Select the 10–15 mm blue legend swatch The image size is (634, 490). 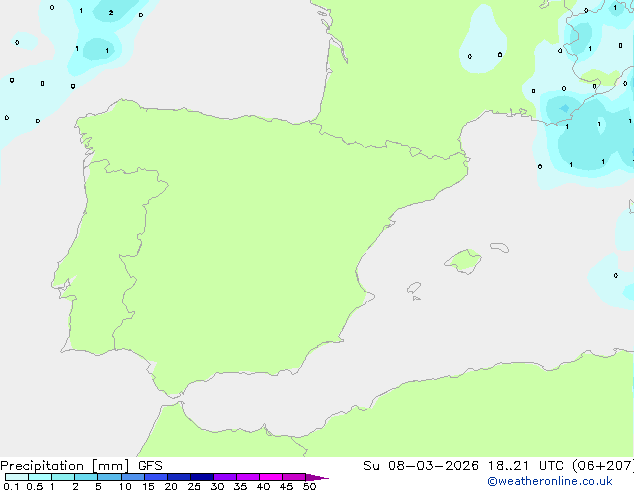(133, 477)
